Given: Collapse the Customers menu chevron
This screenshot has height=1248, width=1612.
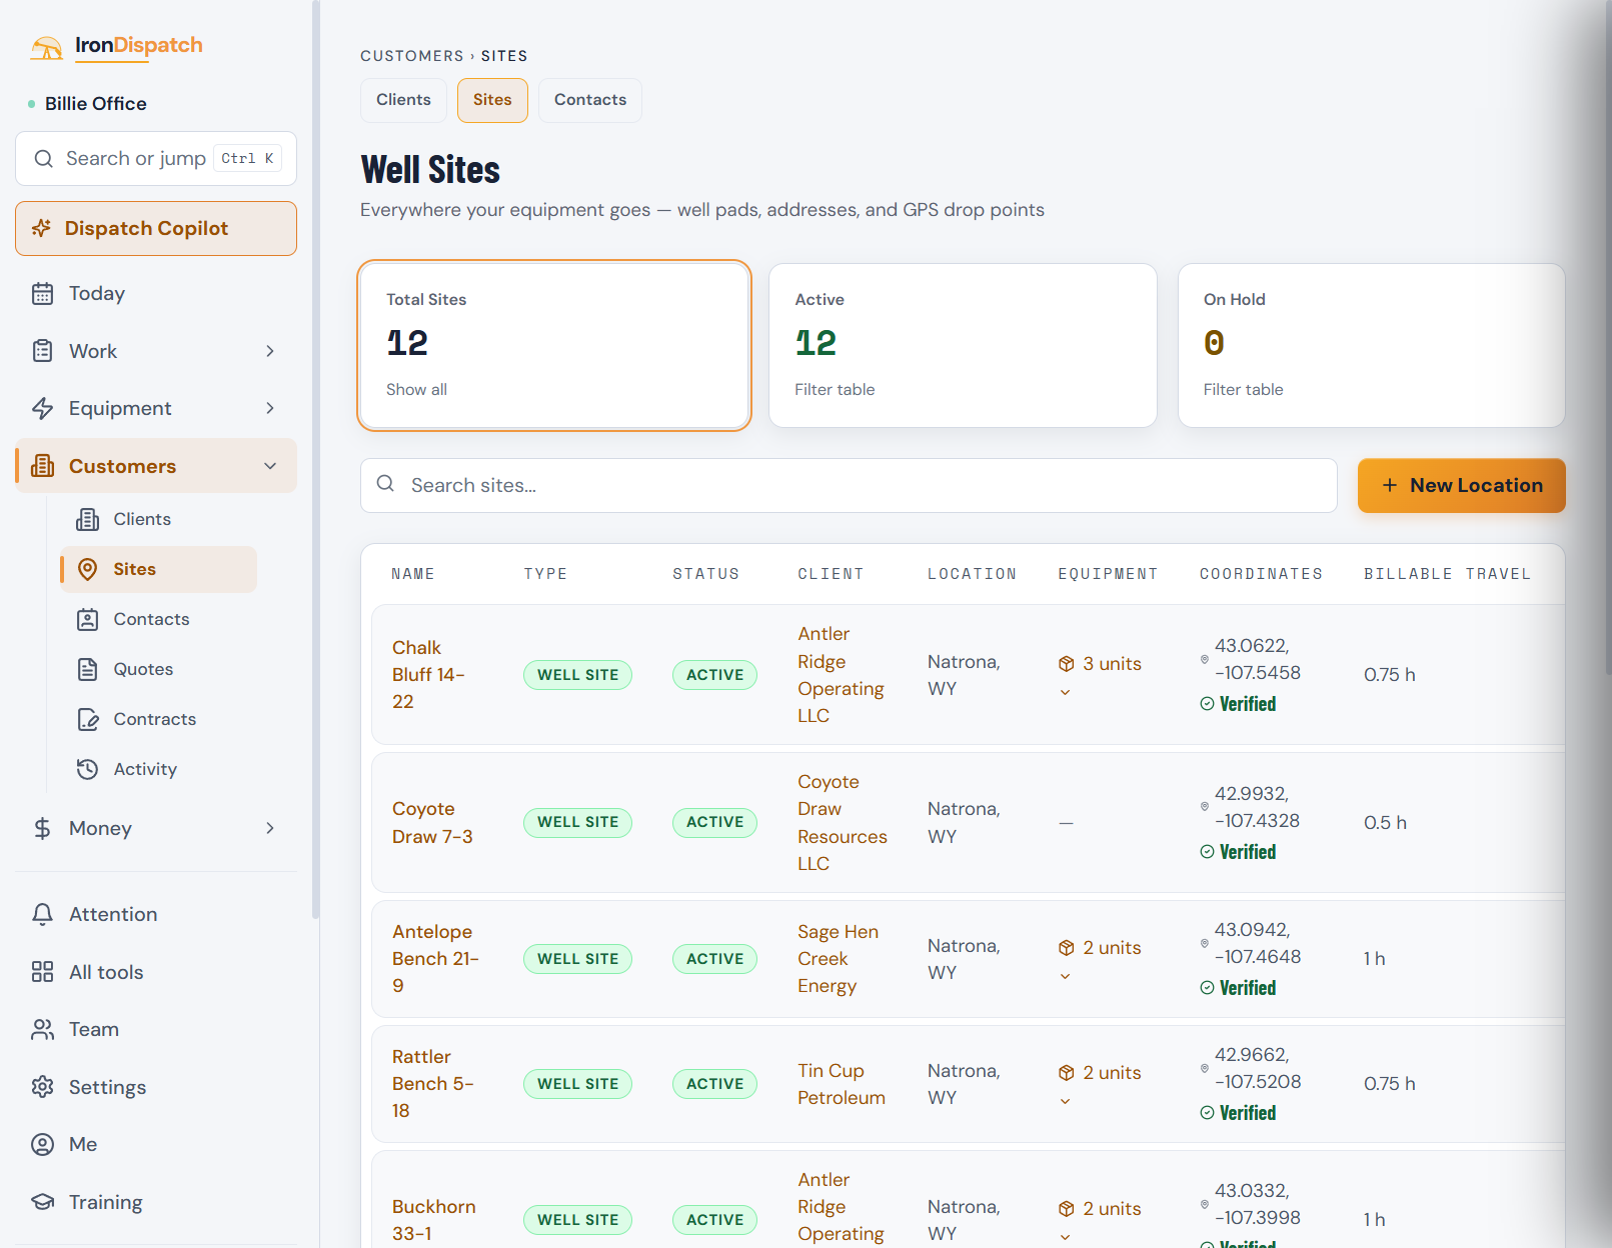Looking at the screenshot, I should point(270,466).
